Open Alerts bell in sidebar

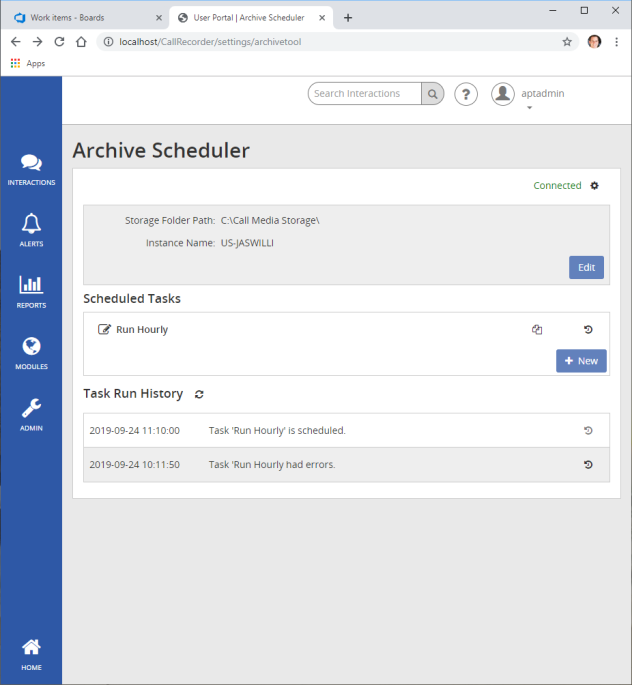[31, 229]
